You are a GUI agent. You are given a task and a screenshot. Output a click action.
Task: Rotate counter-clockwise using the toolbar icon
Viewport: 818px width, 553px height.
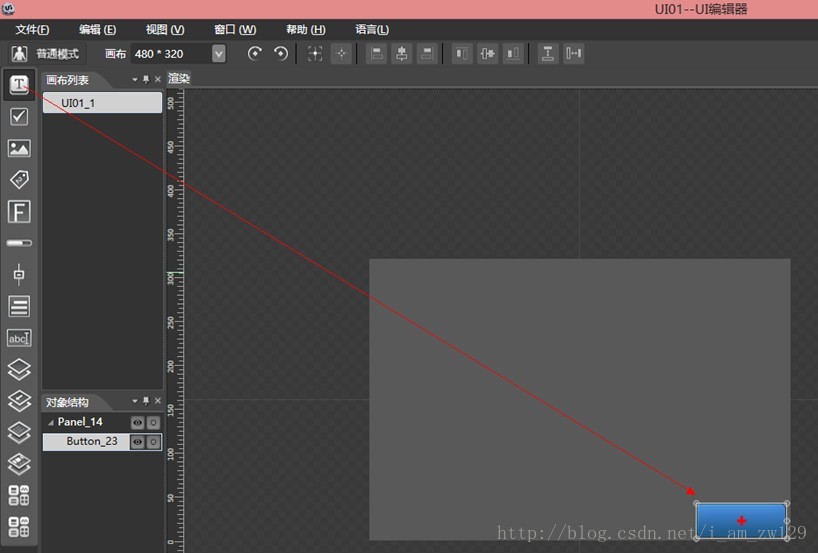tap(281, 53)
